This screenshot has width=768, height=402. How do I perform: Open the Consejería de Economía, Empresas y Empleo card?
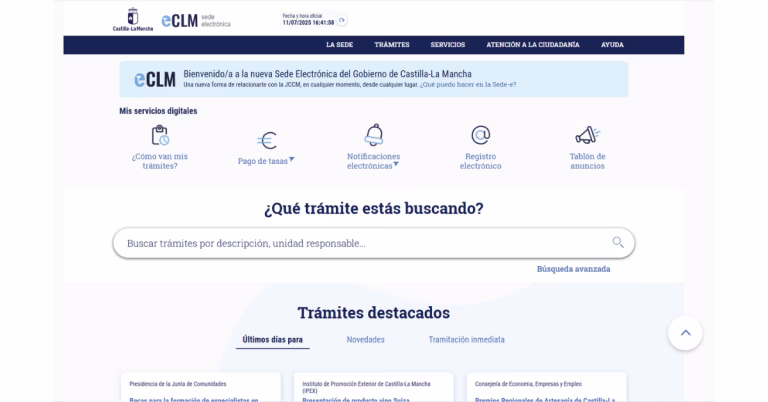point(547,387)
